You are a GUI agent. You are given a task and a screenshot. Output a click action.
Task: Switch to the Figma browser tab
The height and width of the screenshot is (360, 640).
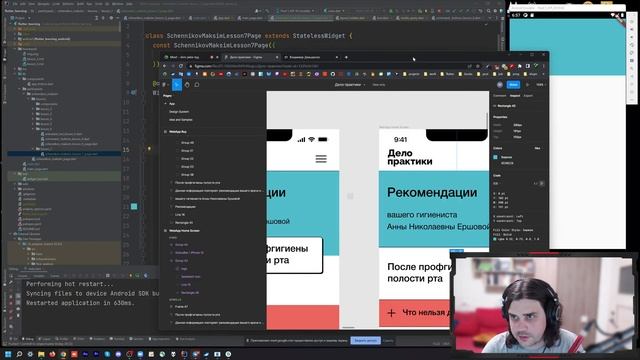(250, 57)
